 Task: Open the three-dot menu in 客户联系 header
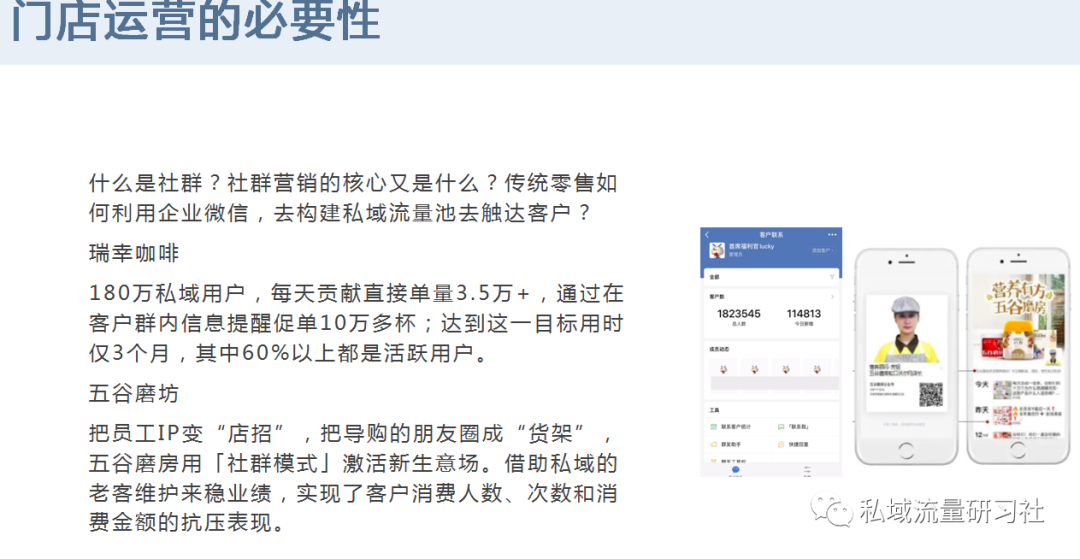[x=832, y=235]
